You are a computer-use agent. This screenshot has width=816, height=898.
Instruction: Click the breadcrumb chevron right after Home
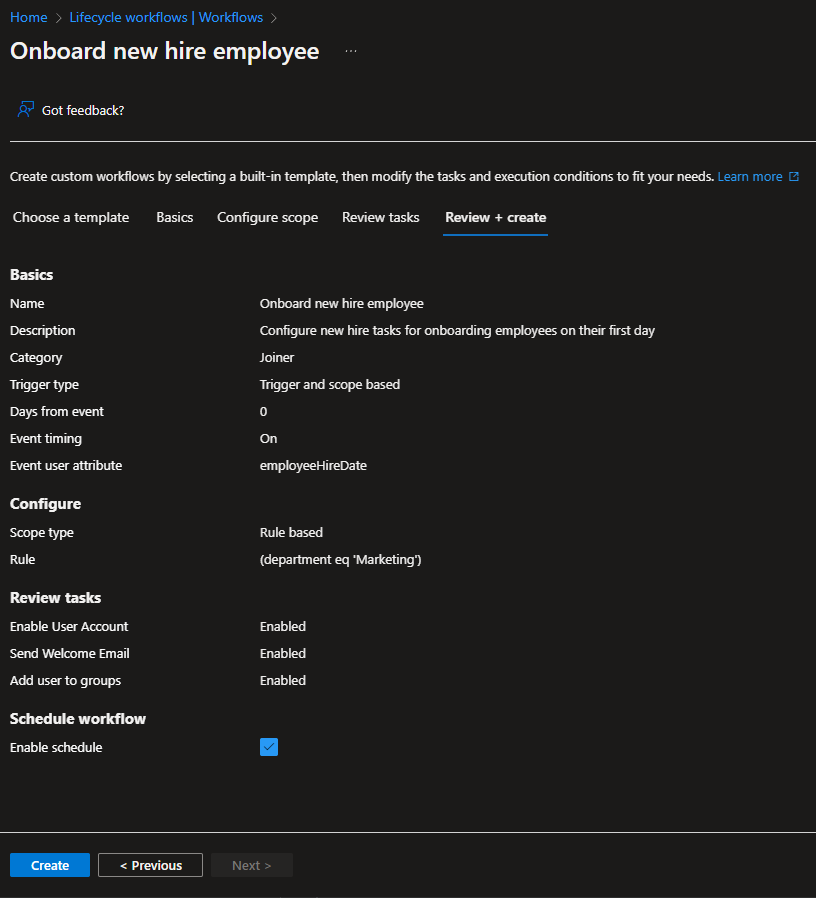point(58,18)
